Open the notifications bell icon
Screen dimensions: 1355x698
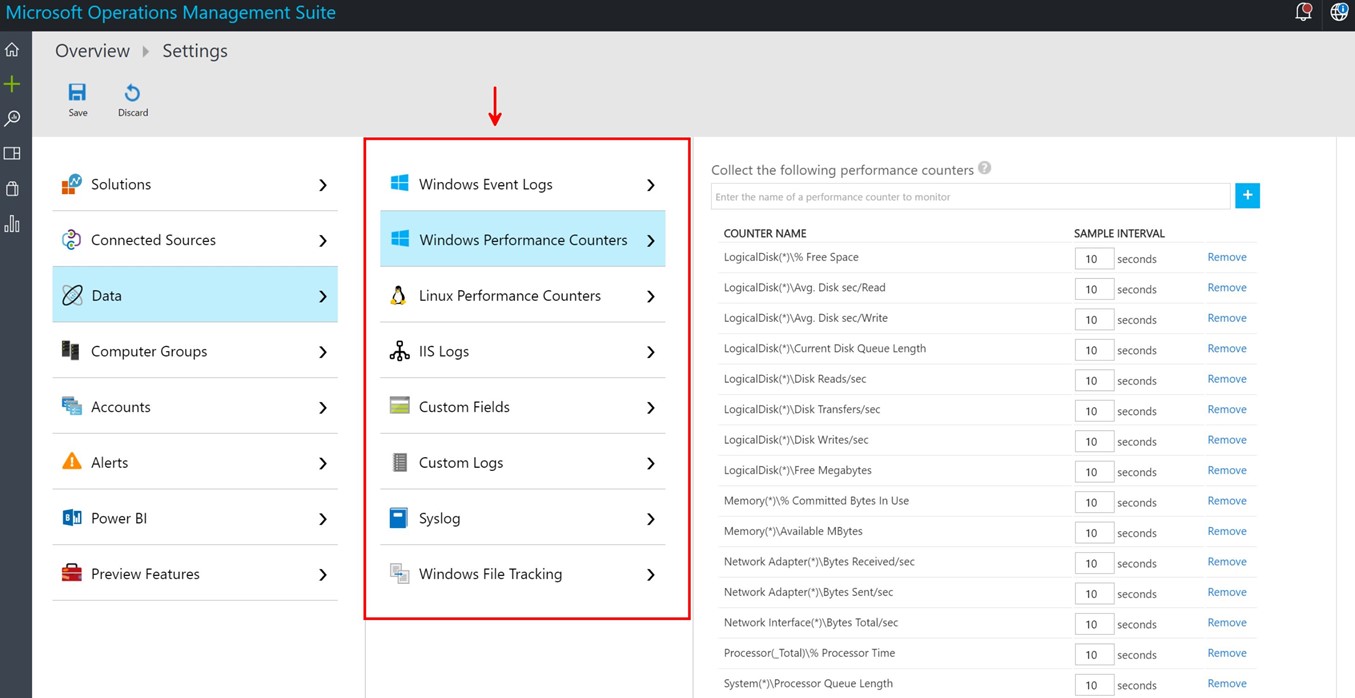(1303, 12)
